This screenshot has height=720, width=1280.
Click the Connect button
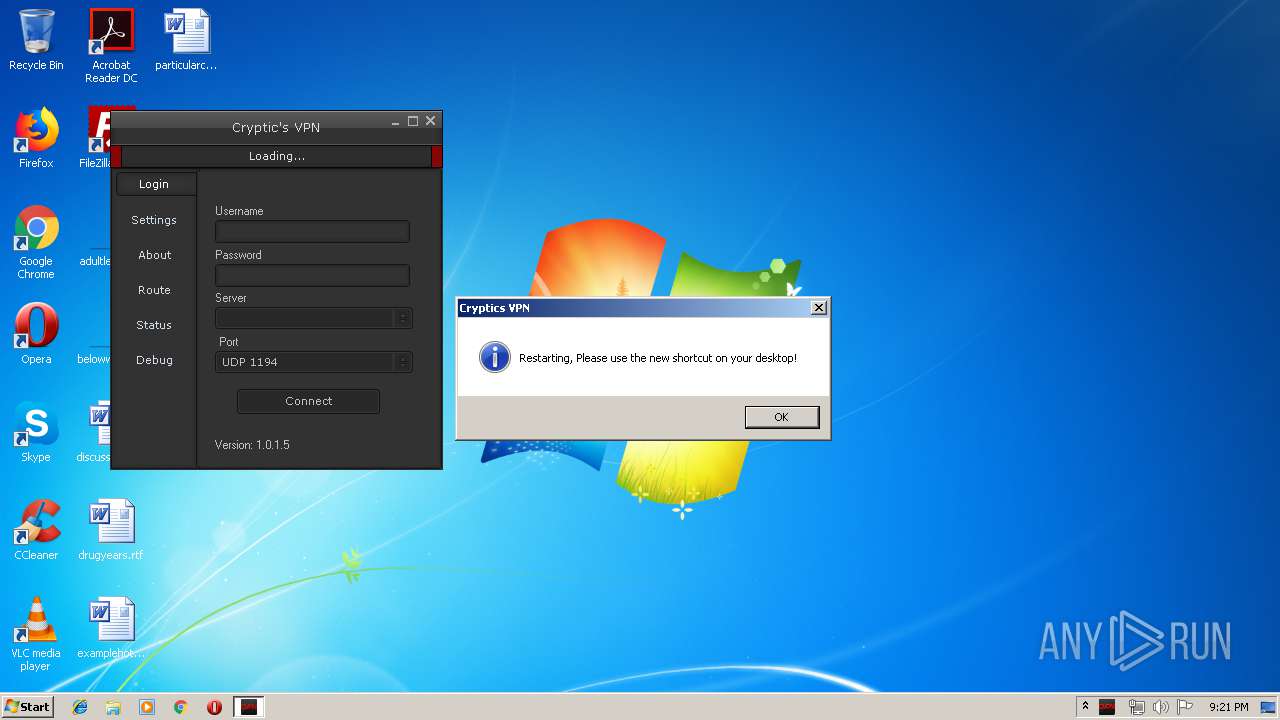(x=308, y=401)
